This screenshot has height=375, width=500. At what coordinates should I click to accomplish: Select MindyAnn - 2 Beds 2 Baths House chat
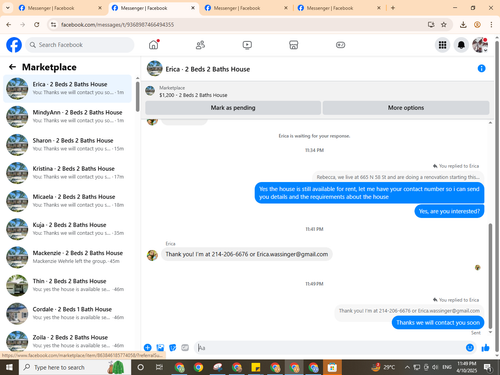click(67, 116)
